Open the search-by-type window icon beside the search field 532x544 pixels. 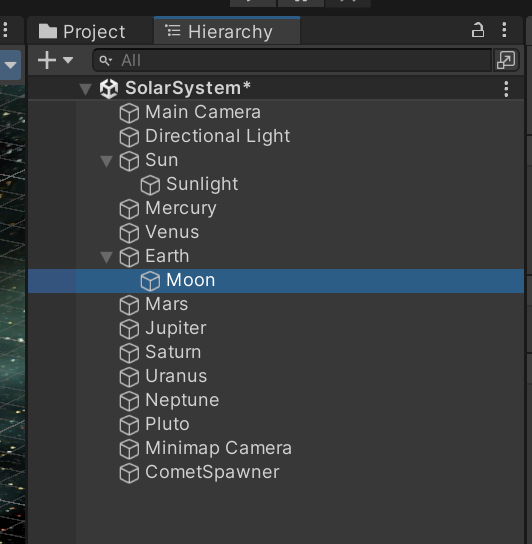point(506,60)
